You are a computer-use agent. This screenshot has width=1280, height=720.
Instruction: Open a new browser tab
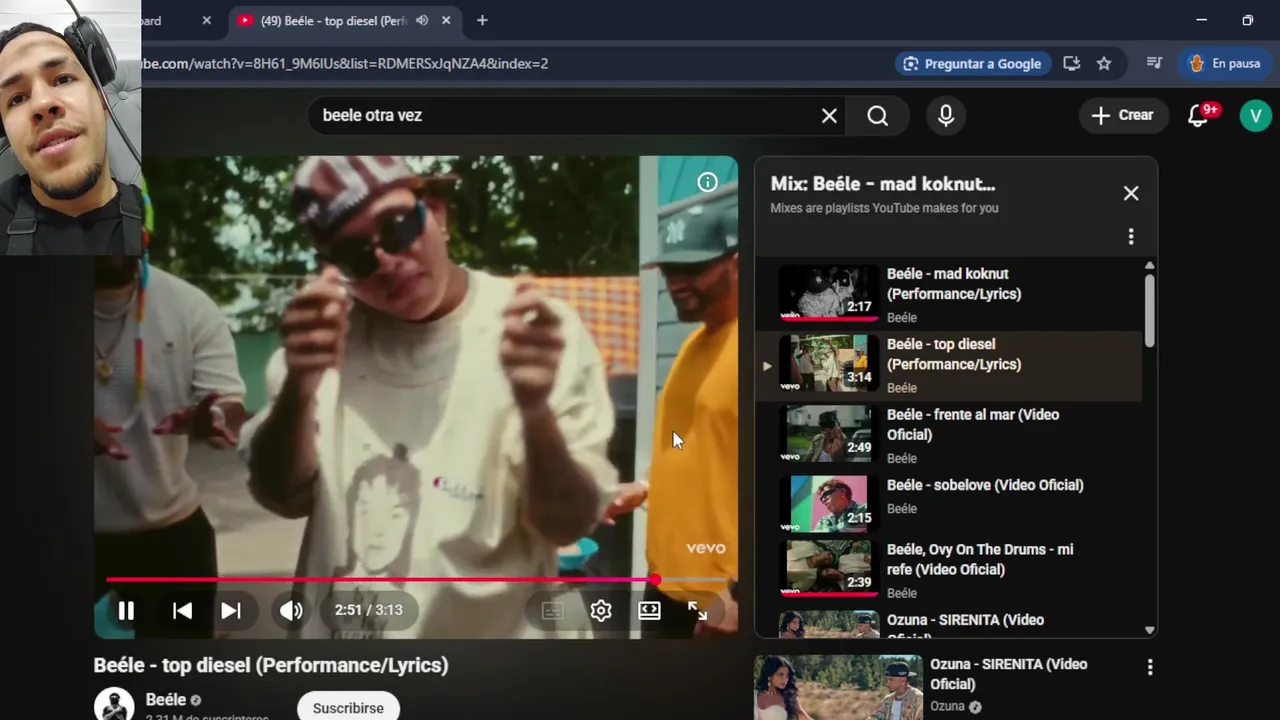(482, 20)
